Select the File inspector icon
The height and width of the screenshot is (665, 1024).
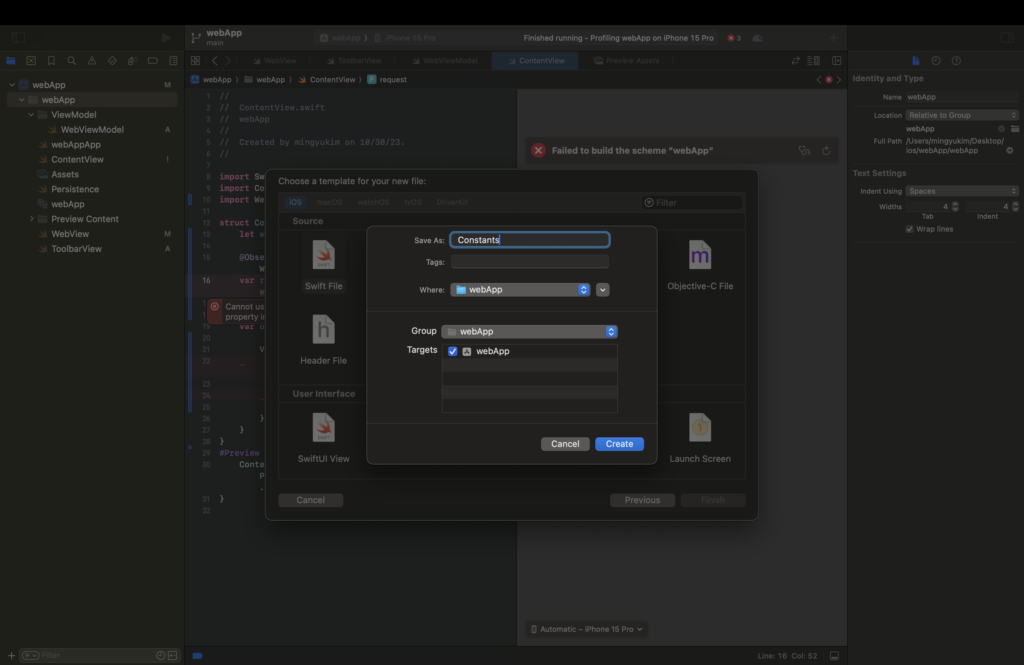pyautogui.click(x=916, y=61)
